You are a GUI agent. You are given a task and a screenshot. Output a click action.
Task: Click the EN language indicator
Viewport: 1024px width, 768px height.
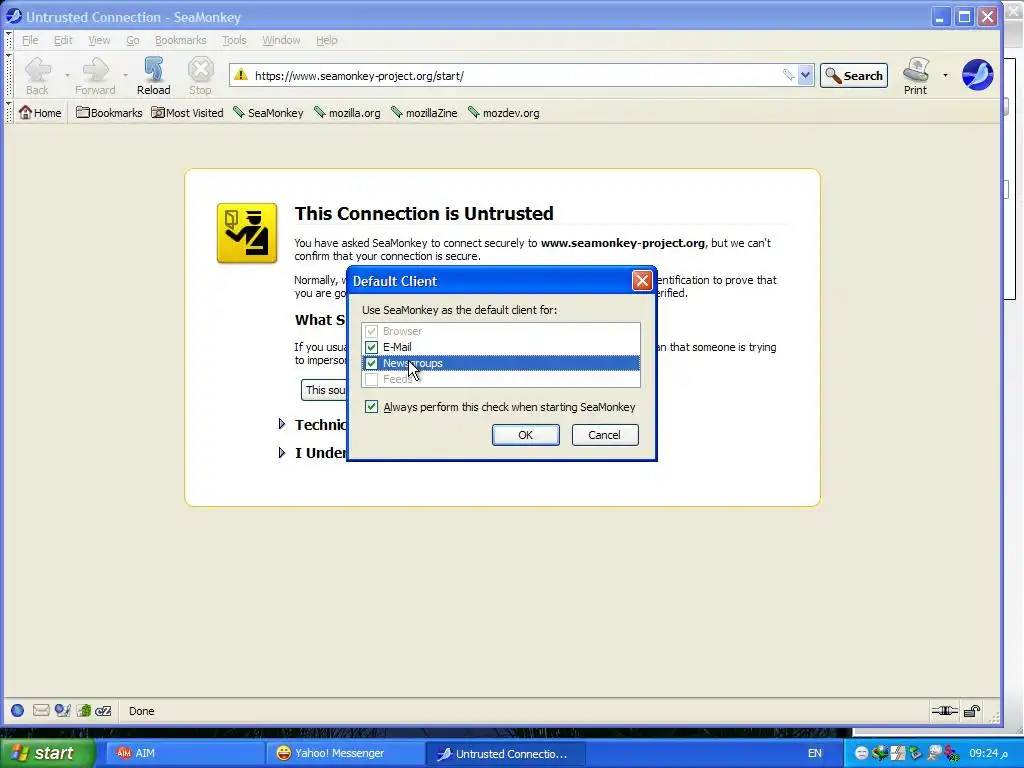pyautogui.click(x=814, y=753)
